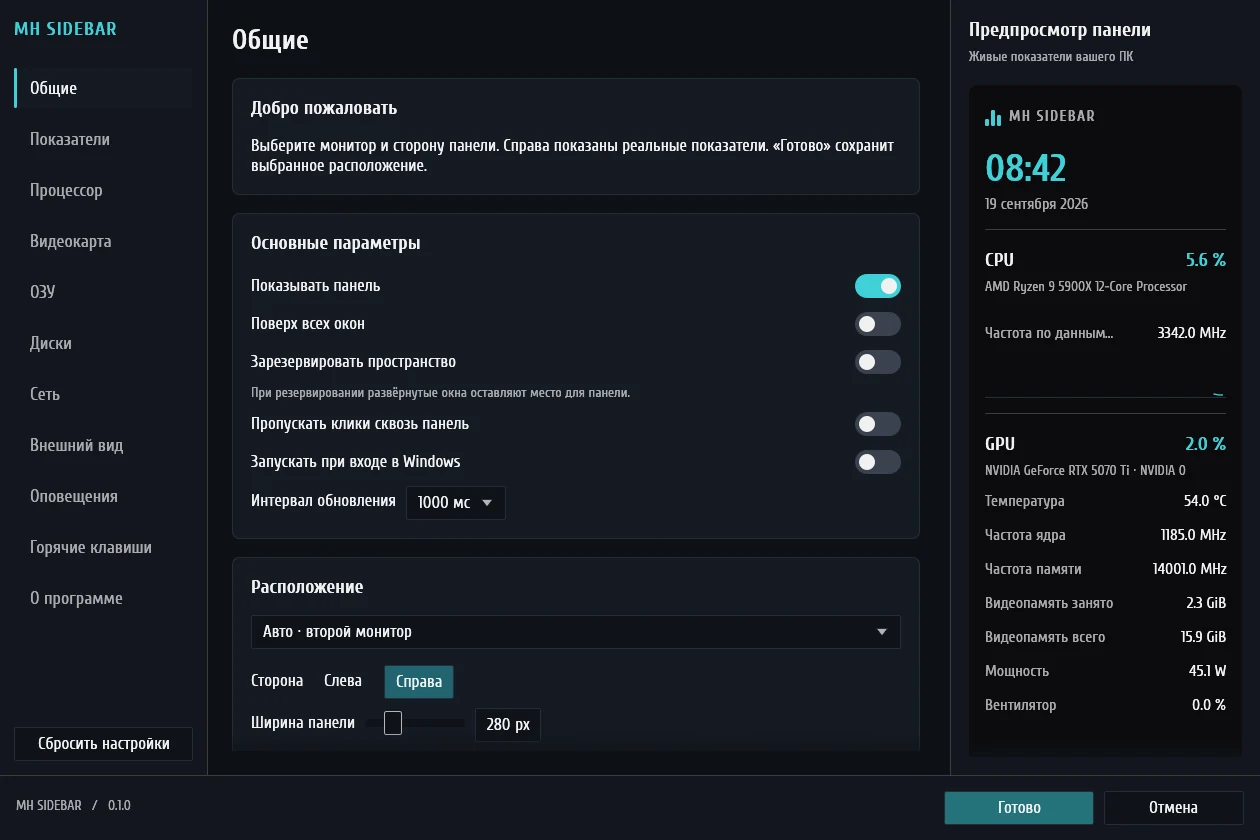
Task: Expand the Авто · второй монитор dropdown
Action: point(576,632)
